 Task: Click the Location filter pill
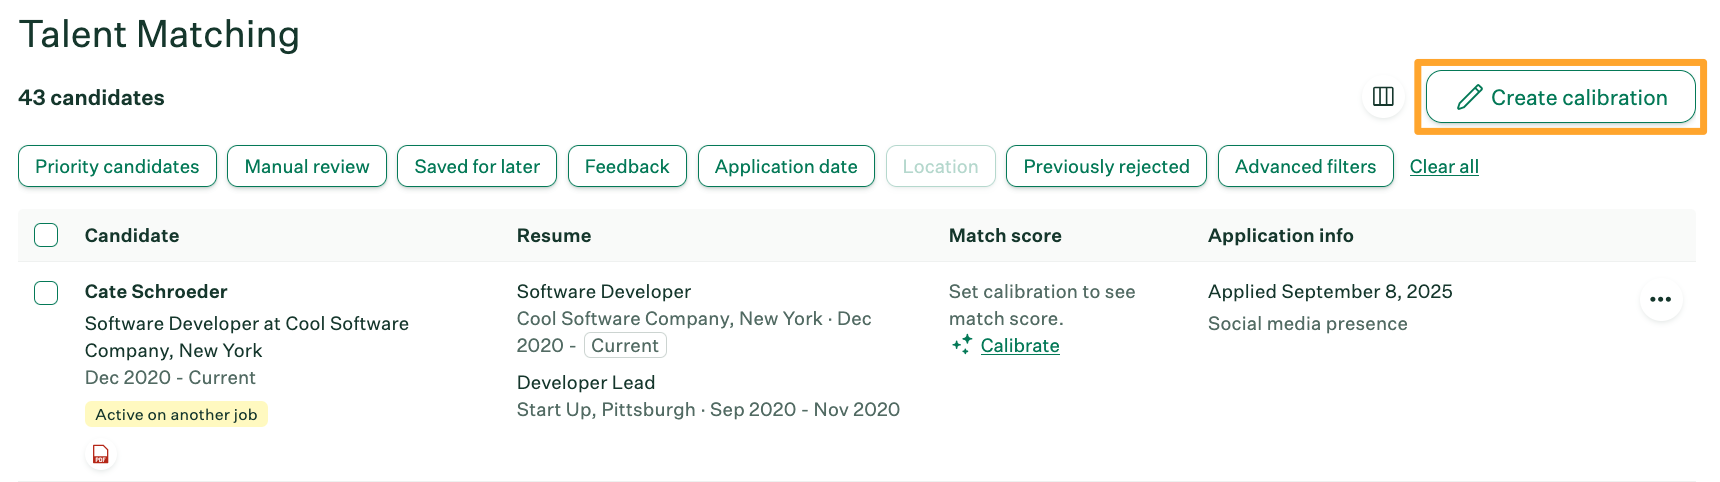pos(940,166)
